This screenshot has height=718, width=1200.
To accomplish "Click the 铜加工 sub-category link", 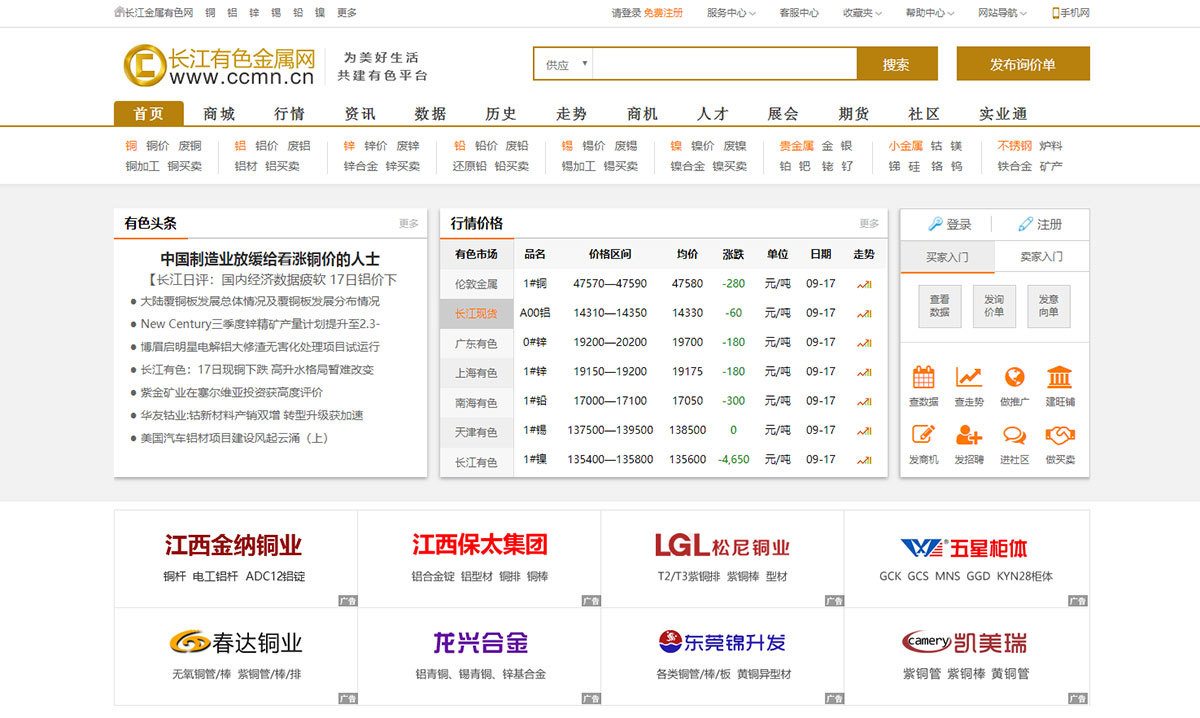I will pyautogui.click(x=142, y=166).
